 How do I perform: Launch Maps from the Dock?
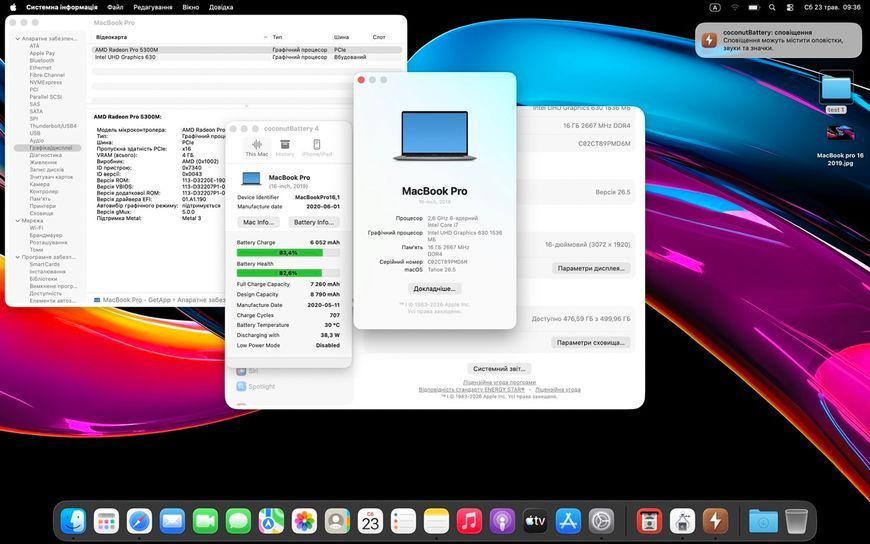coord(271,521)
